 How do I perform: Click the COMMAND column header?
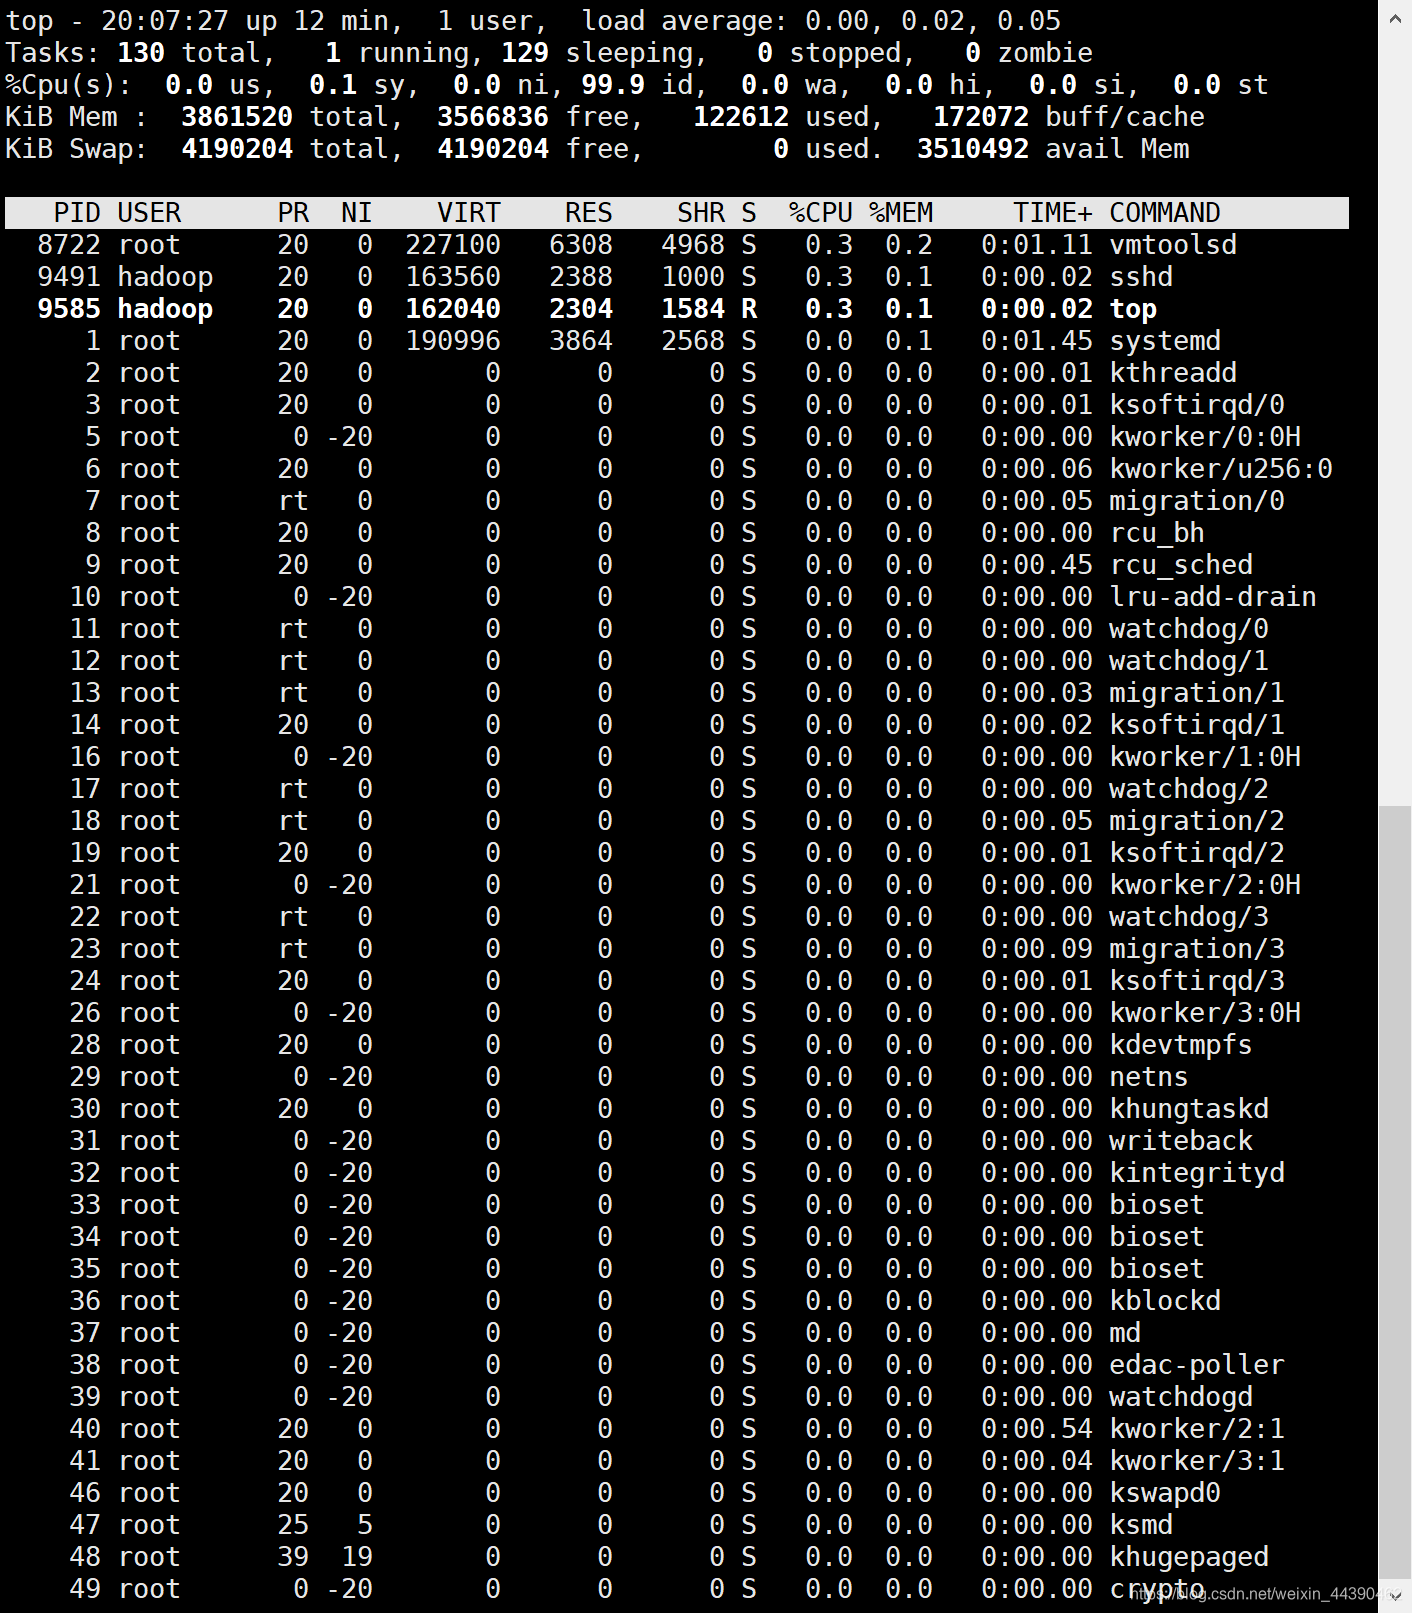(1165, 213)
